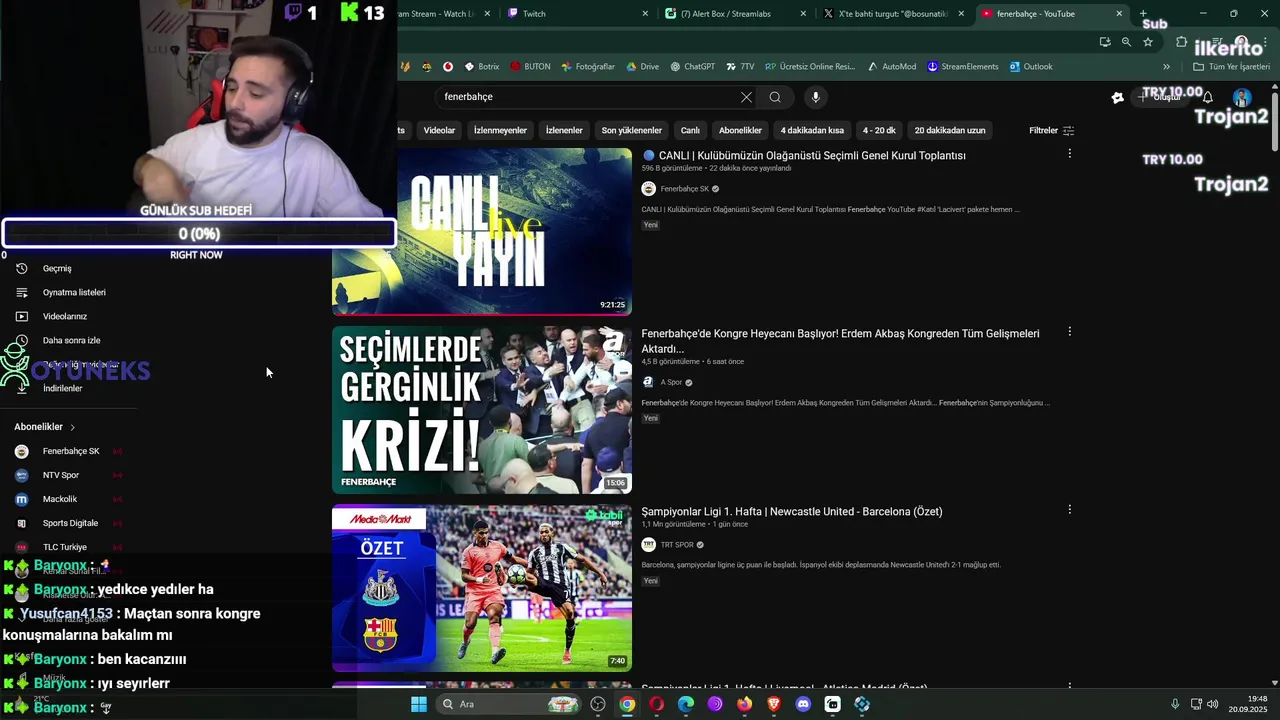Open Microsoft Edge from the taskbar
1280x720 pixels.
coord(686,704)
